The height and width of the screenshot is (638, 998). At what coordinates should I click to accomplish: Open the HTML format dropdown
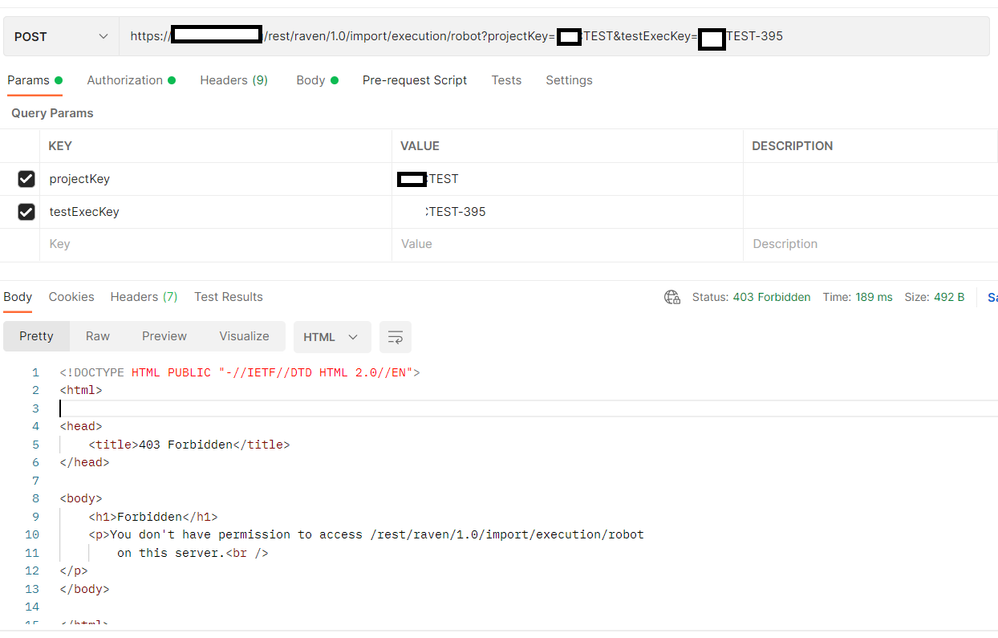pos(332,337)
